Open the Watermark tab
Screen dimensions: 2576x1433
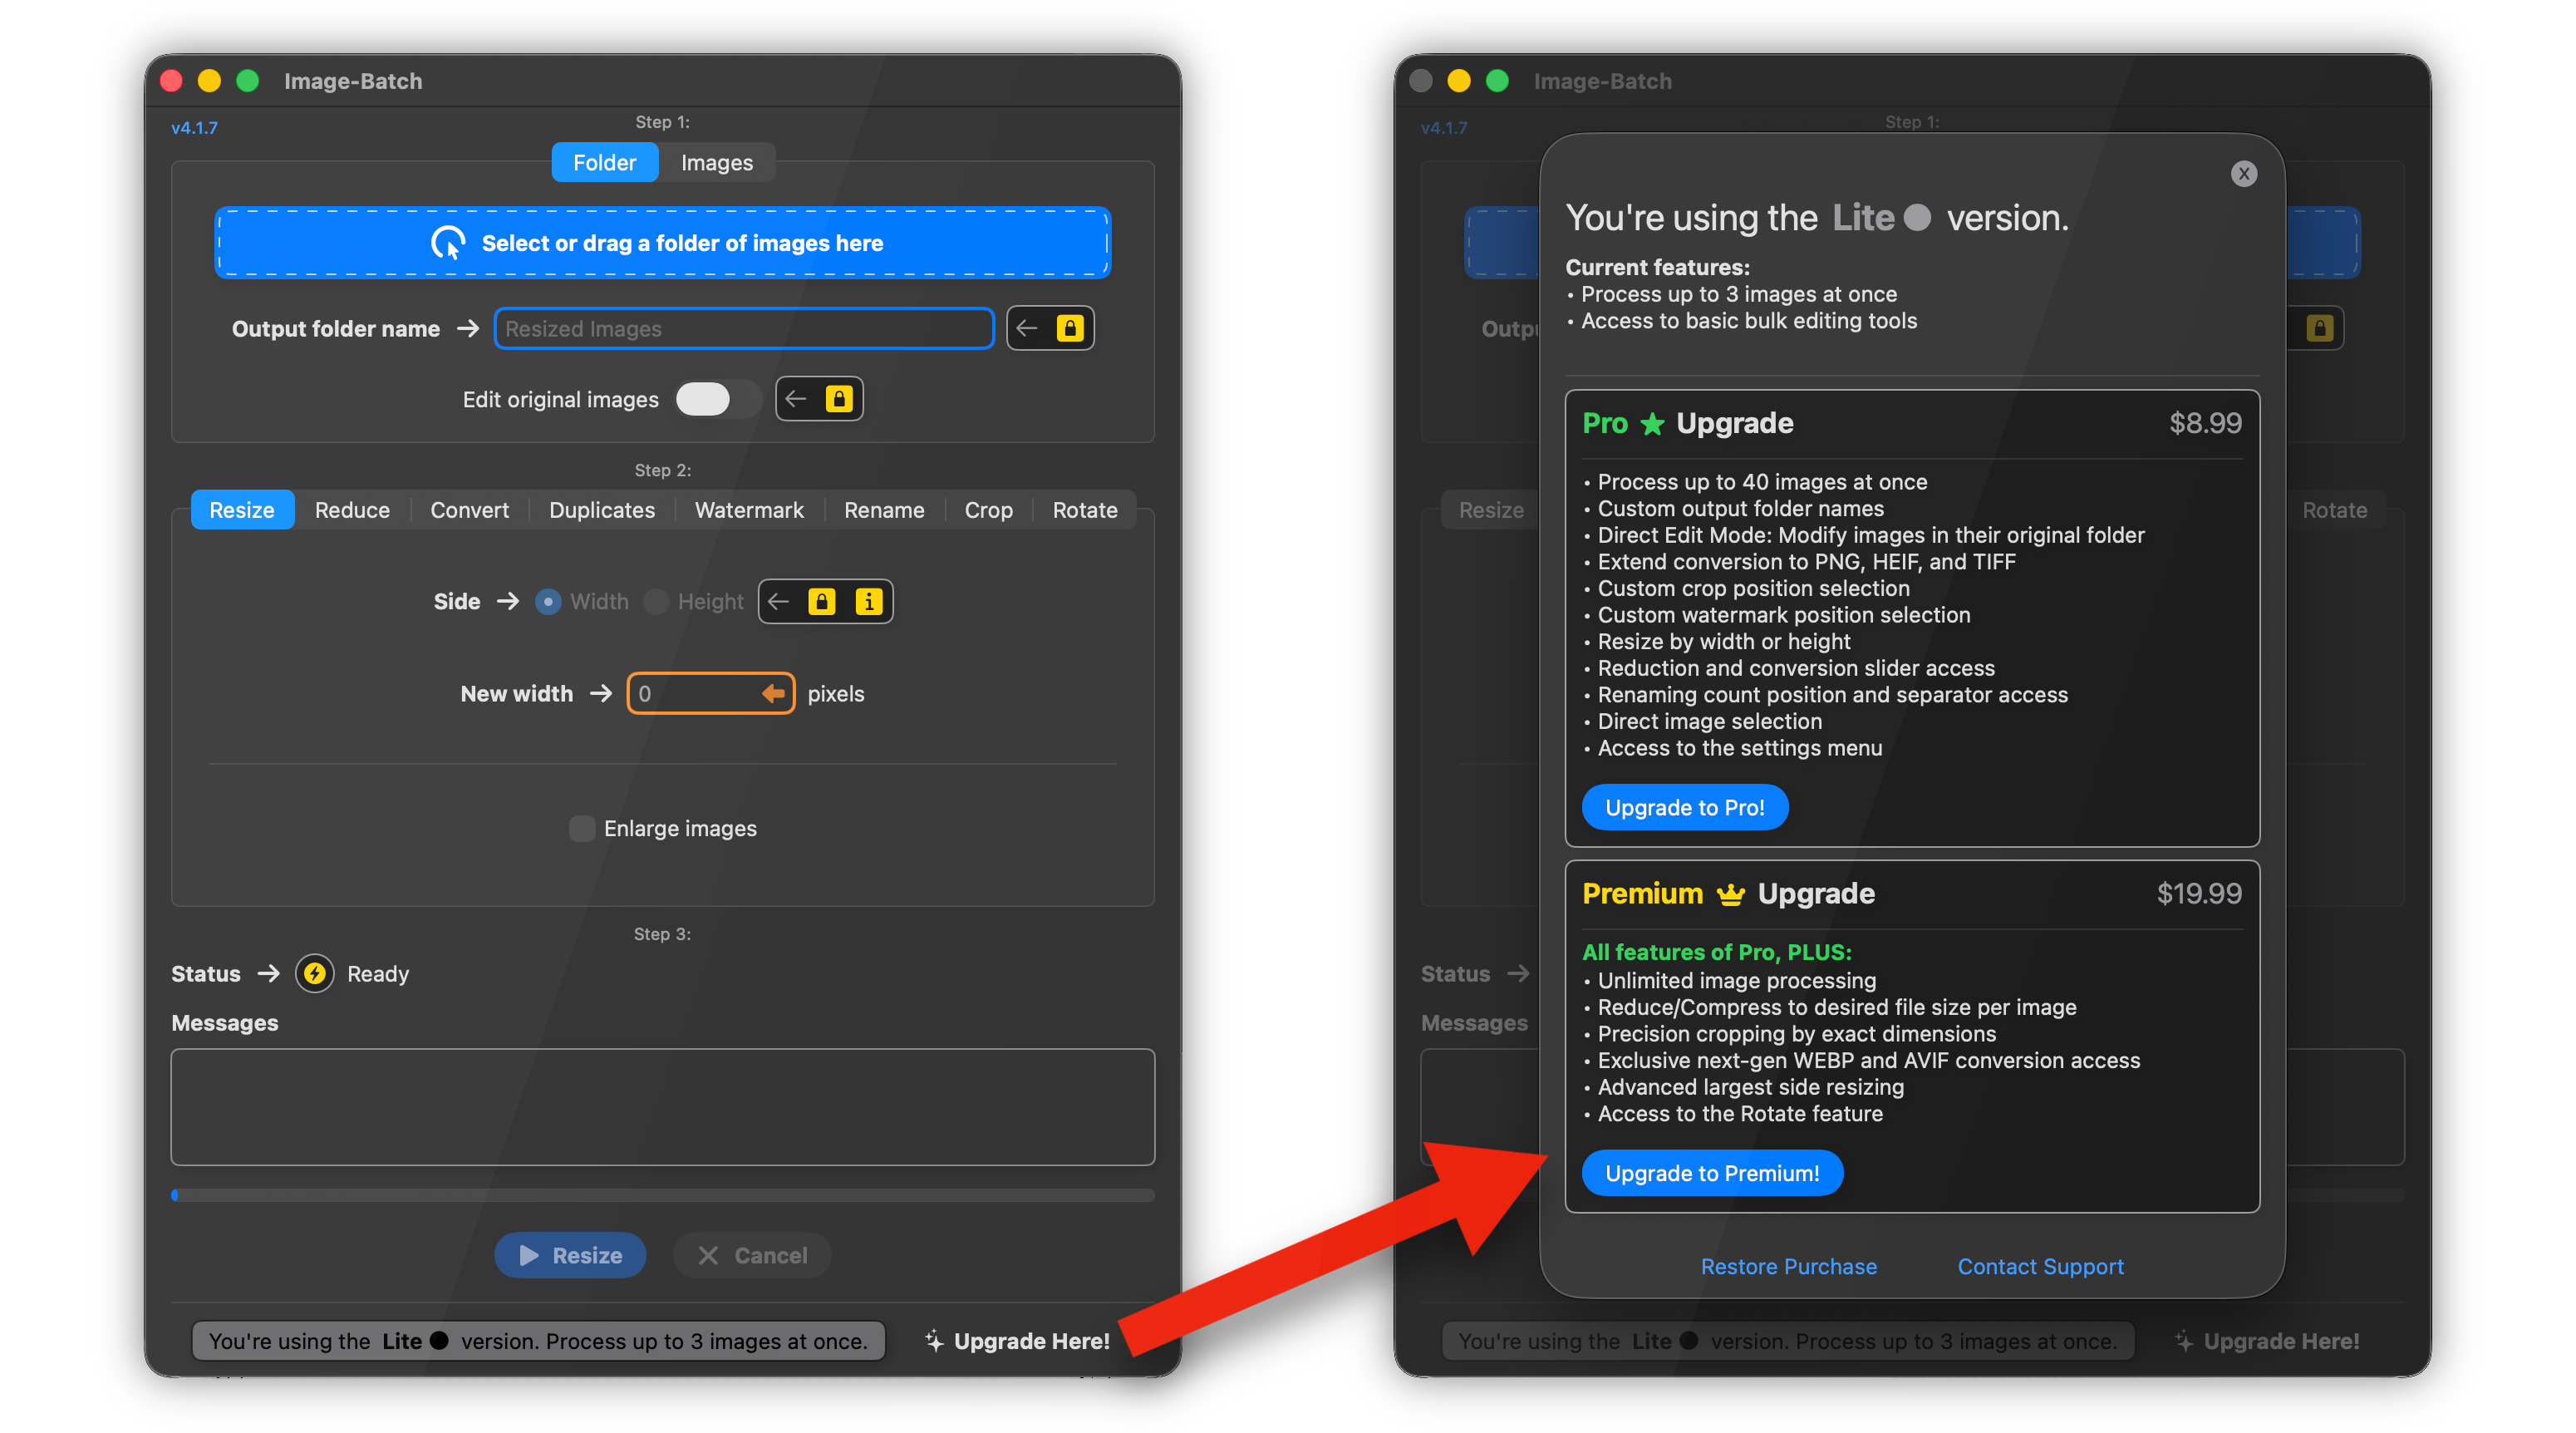pyautogui.click(x=749, y=510)
